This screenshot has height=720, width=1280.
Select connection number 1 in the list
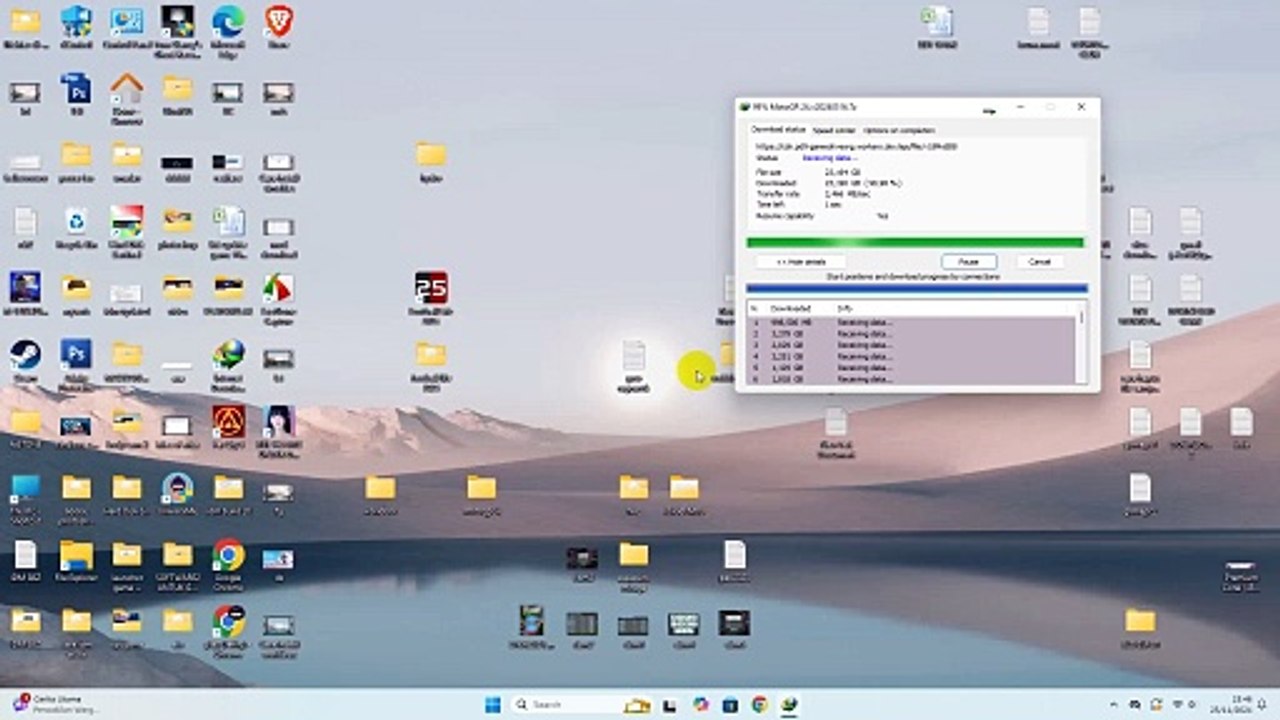click(911, 323)
